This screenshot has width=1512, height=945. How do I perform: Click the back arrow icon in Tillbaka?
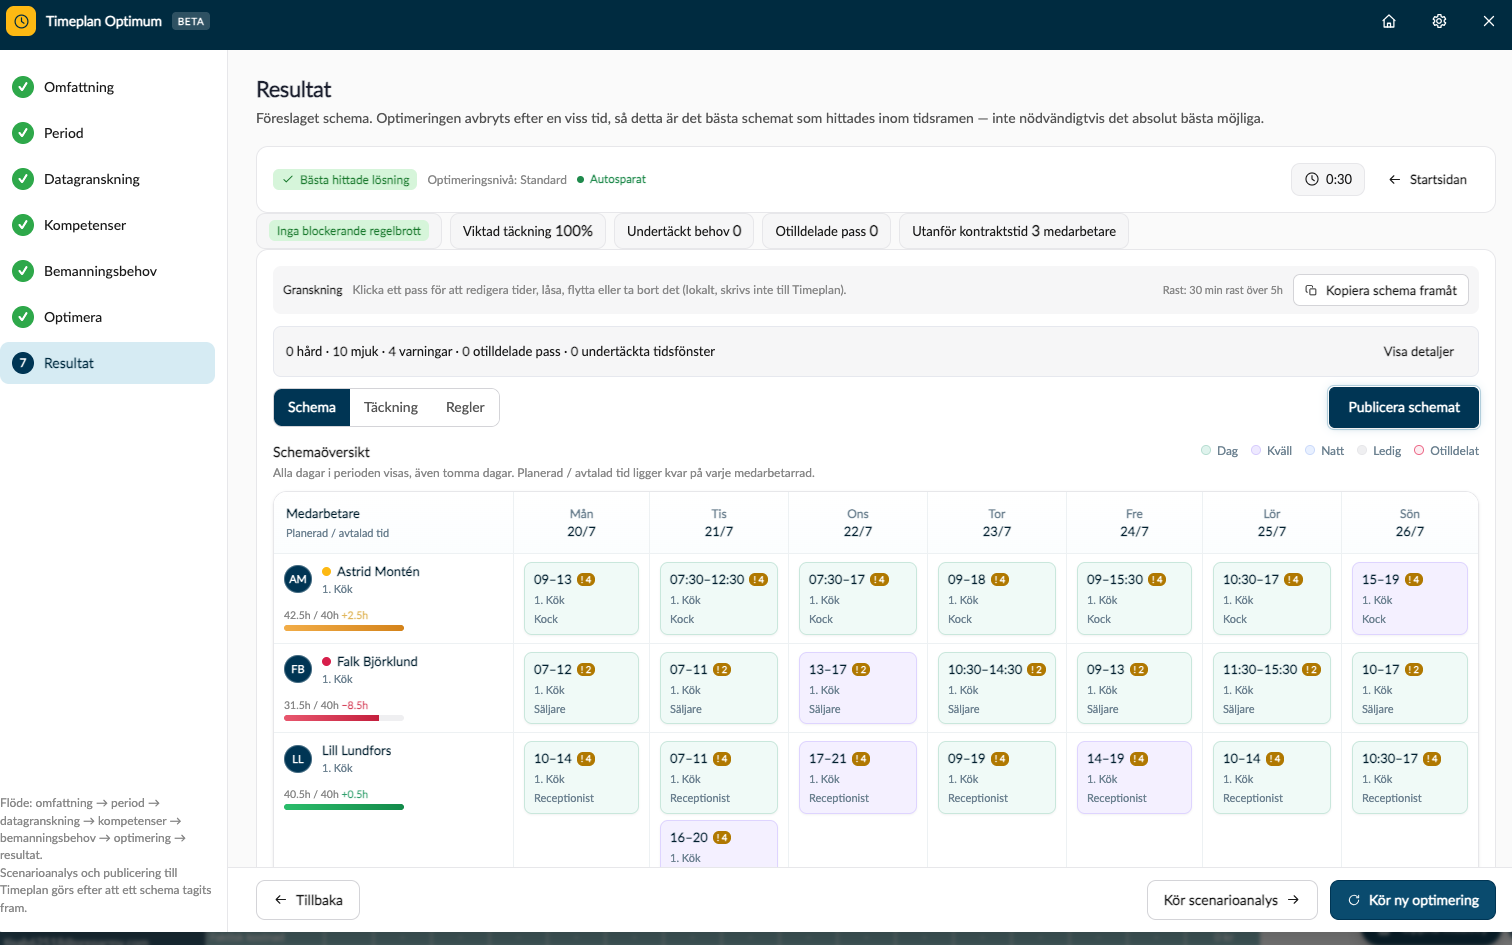[281, 900]
